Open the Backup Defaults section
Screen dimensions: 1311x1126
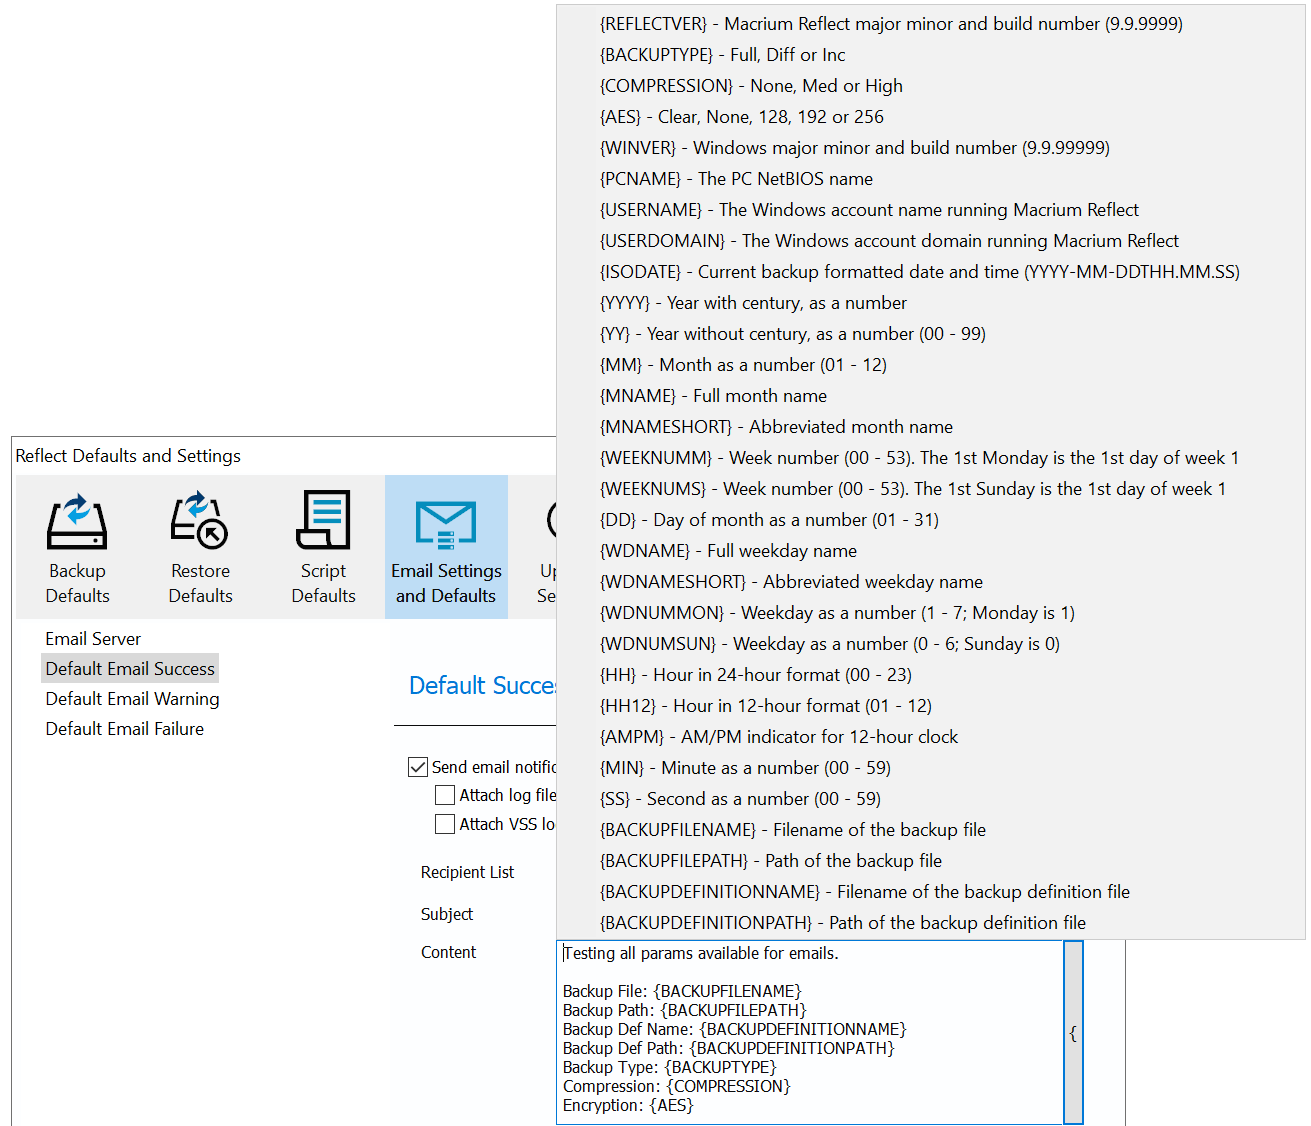pos(77,547)
